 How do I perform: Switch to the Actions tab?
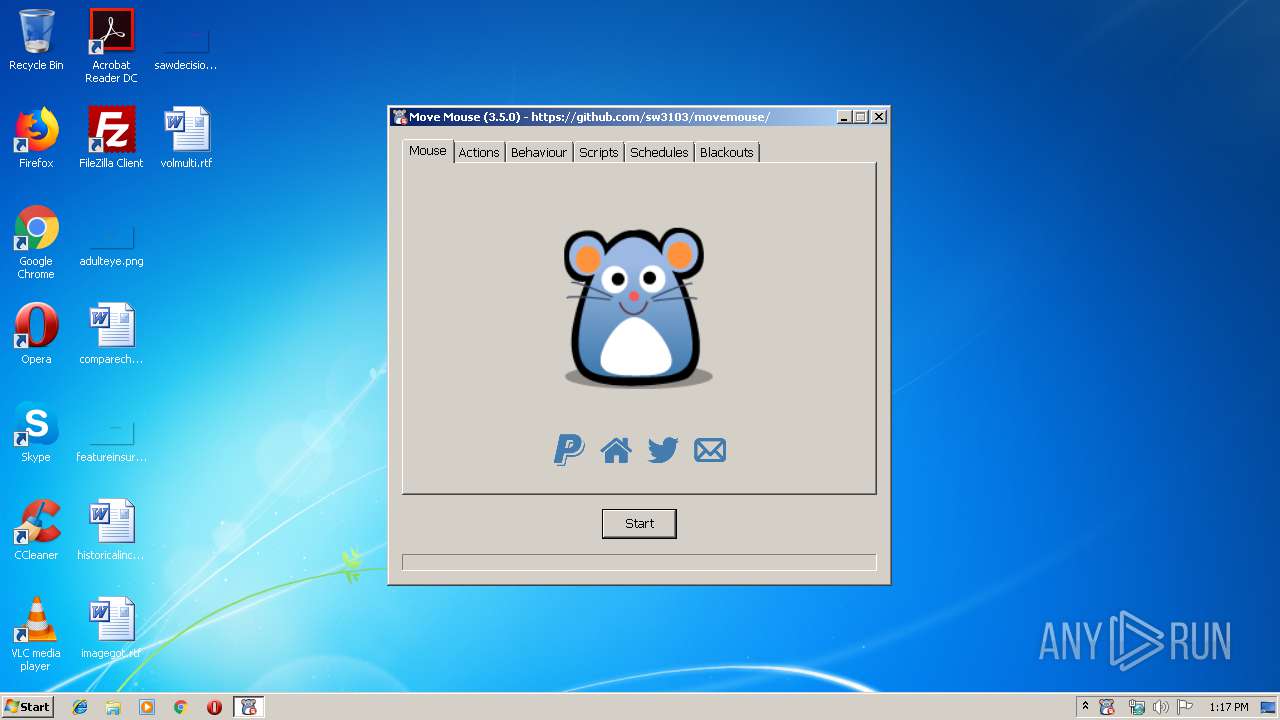[479, 152]
